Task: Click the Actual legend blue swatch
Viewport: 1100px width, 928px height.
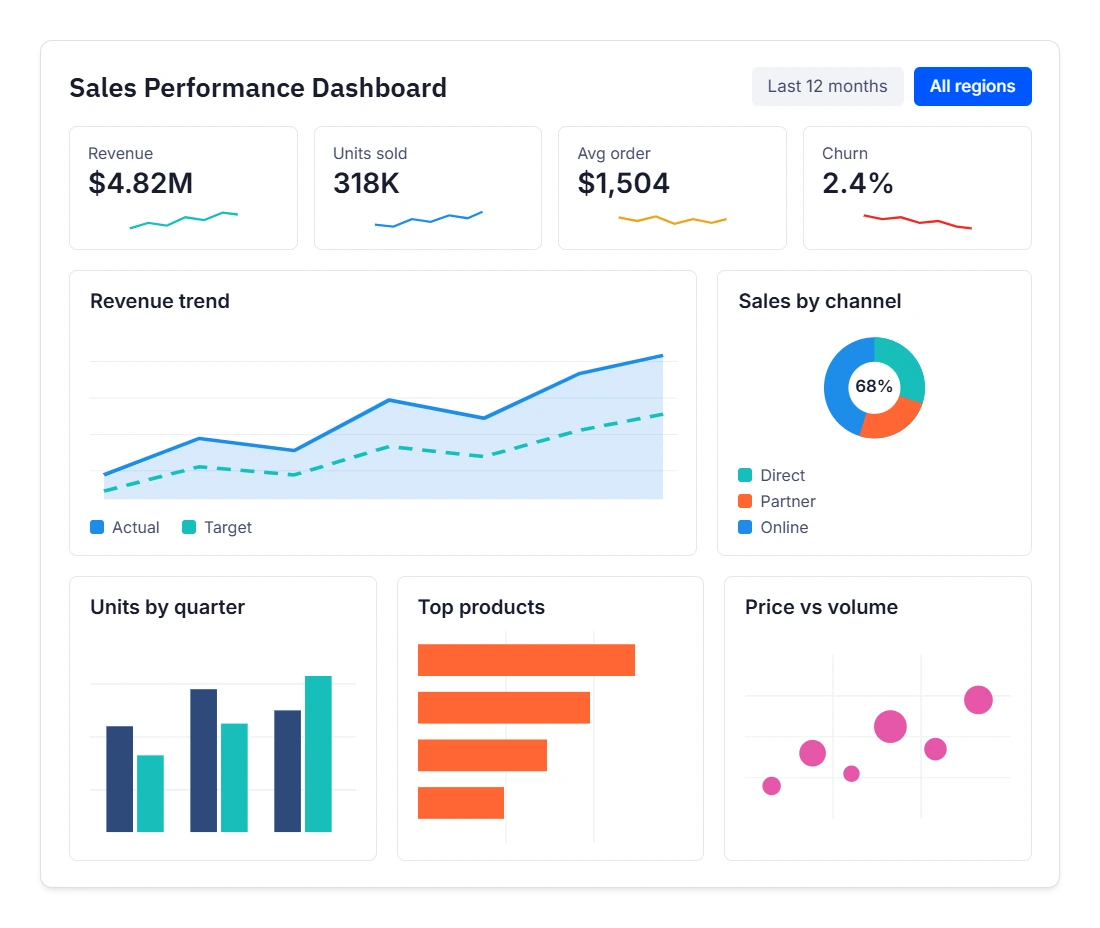Action: point(98,527)
